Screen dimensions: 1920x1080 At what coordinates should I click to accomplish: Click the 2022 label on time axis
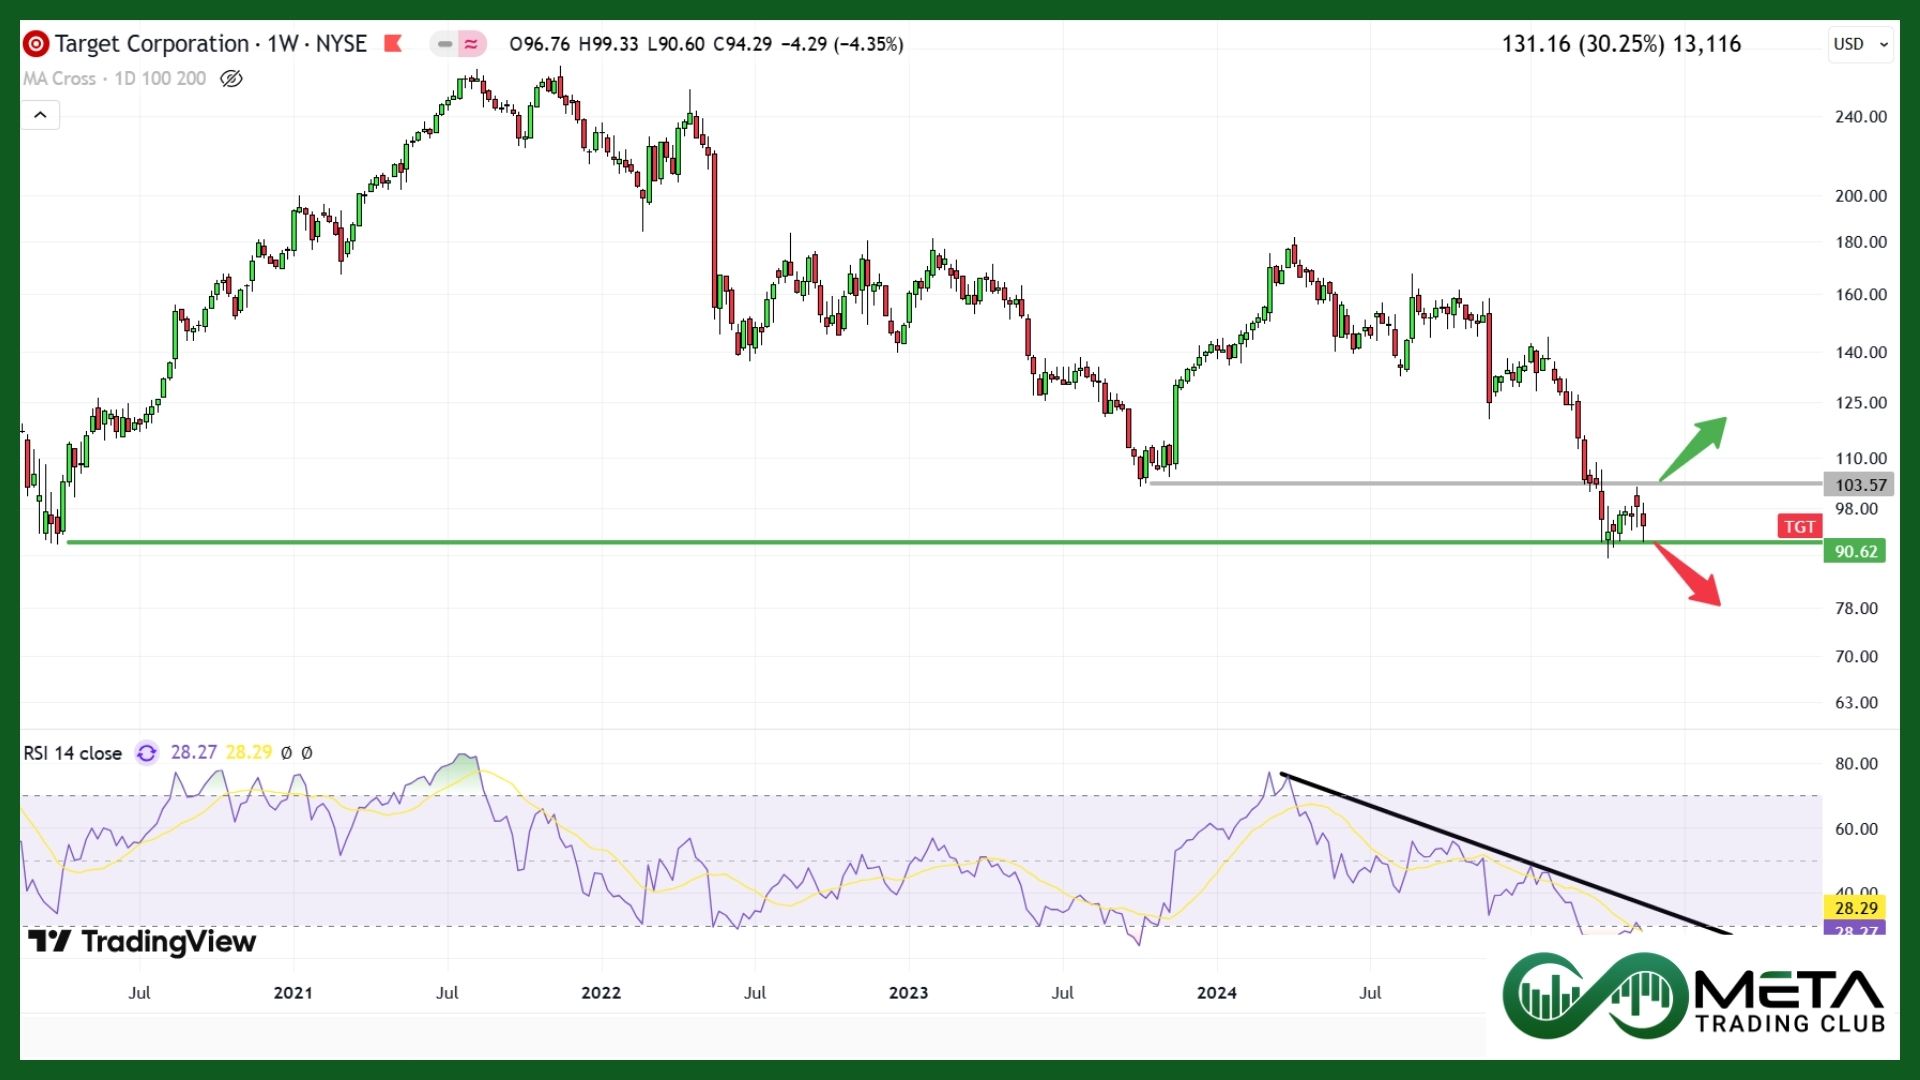click(x=601, y=993)
